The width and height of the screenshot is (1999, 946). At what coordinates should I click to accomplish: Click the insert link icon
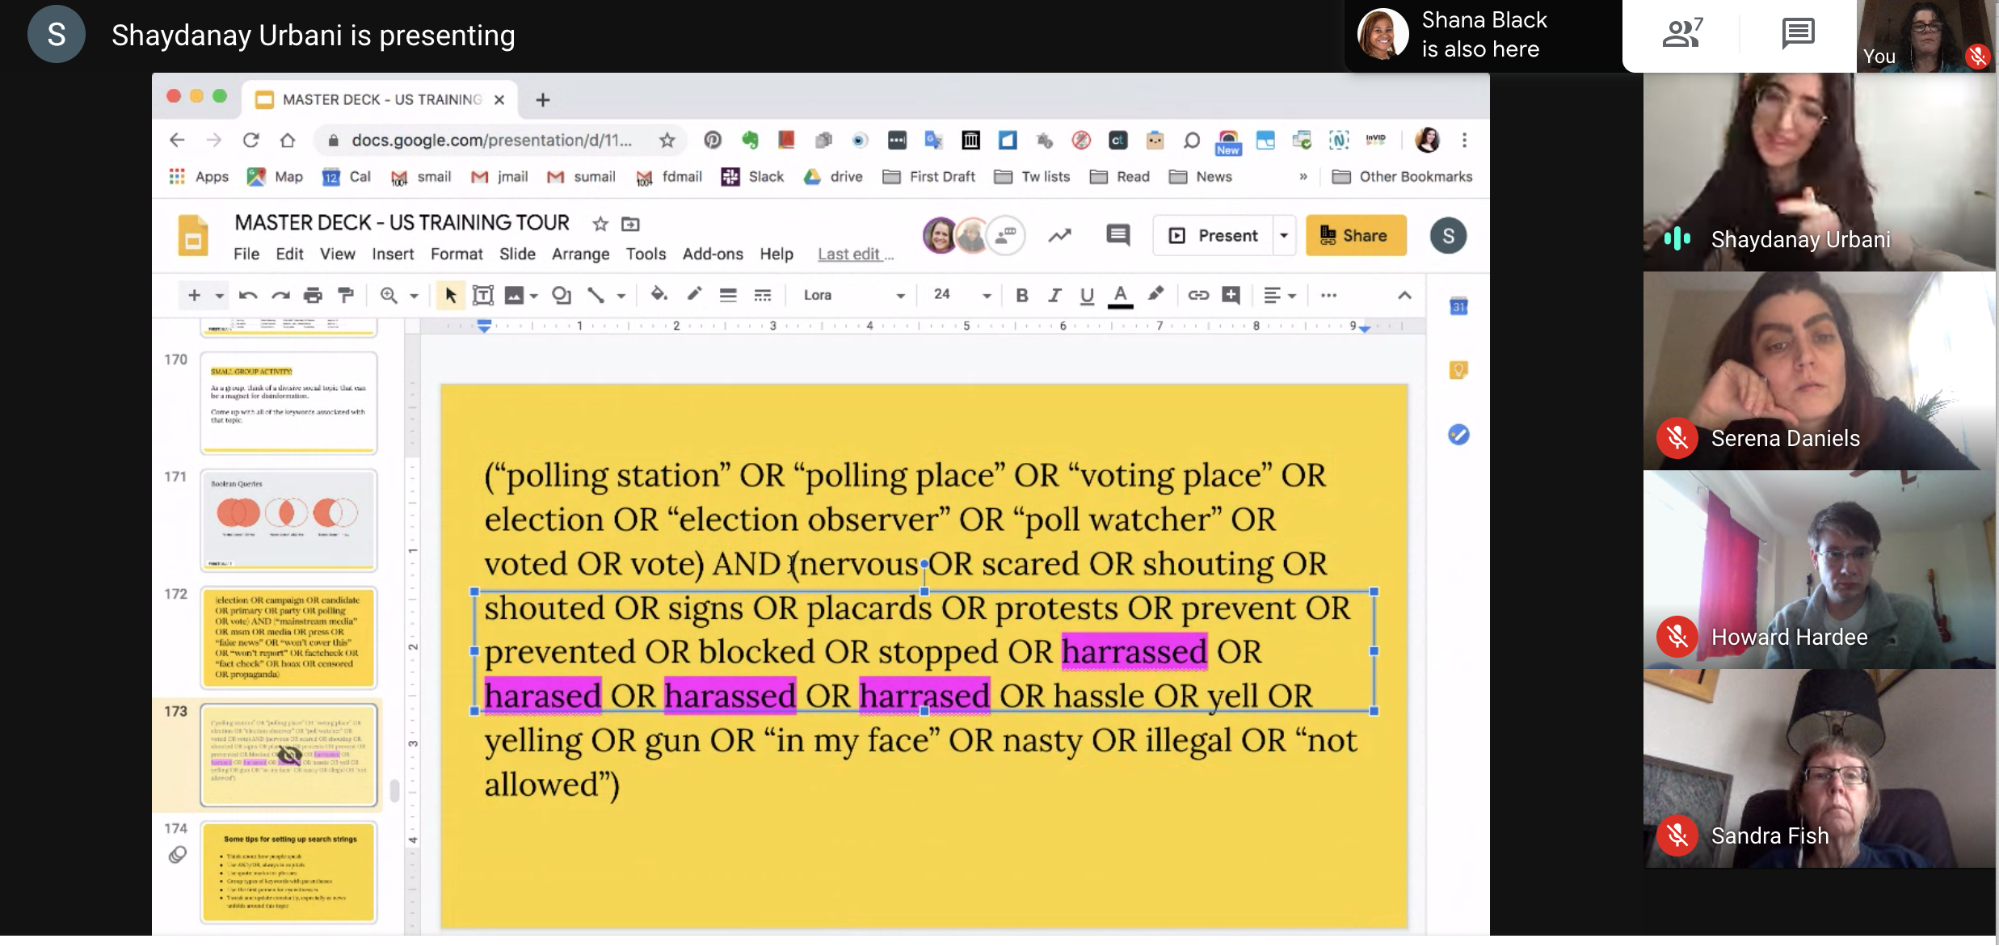1198,295
